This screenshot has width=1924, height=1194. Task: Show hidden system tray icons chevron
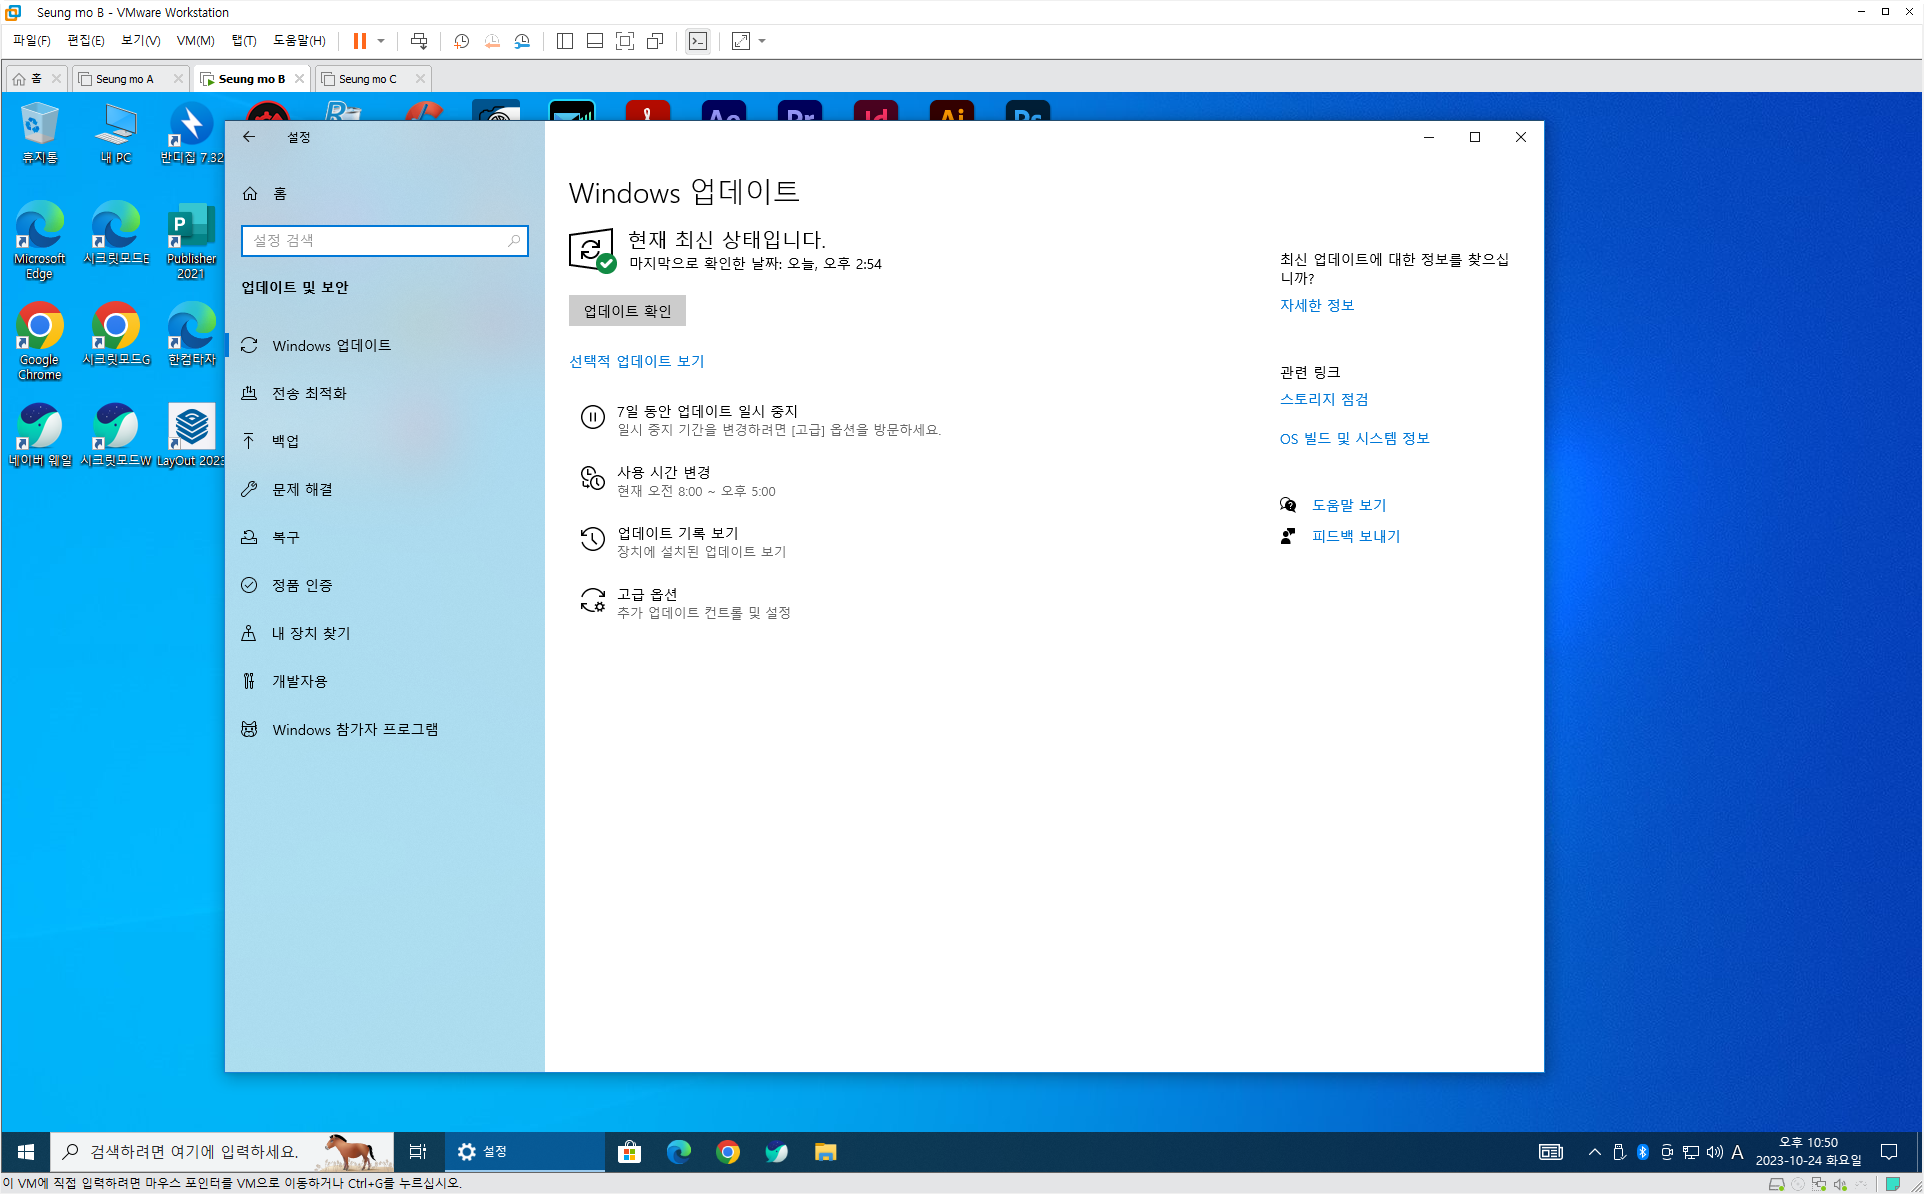click(x=1594, y=1152)
